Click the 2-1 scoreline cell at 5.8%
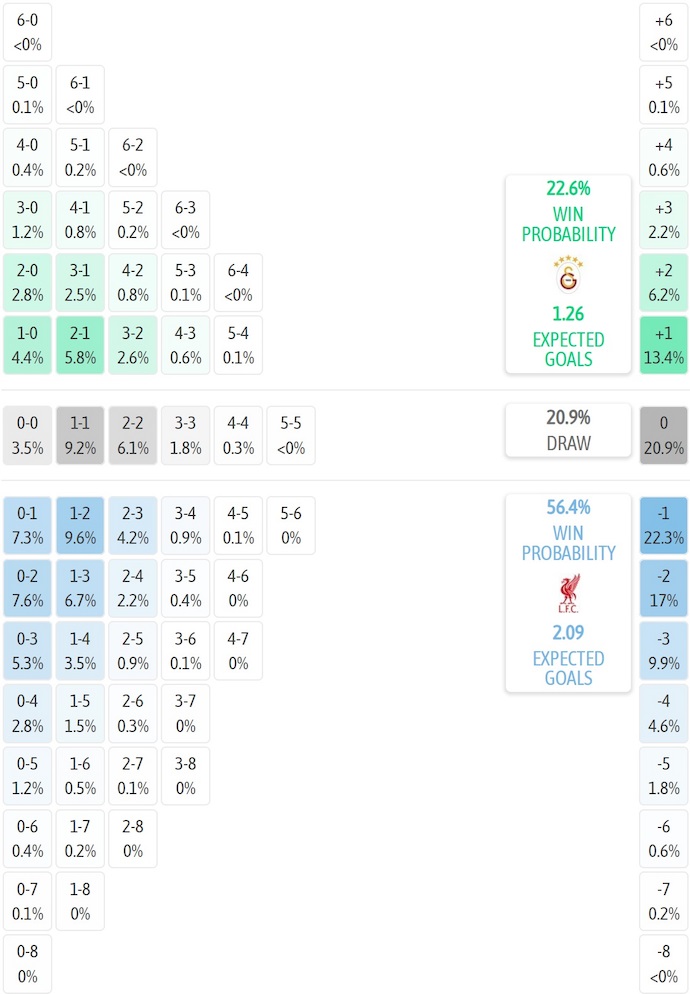This screenshot has width=690, height=994. point(80,345)
